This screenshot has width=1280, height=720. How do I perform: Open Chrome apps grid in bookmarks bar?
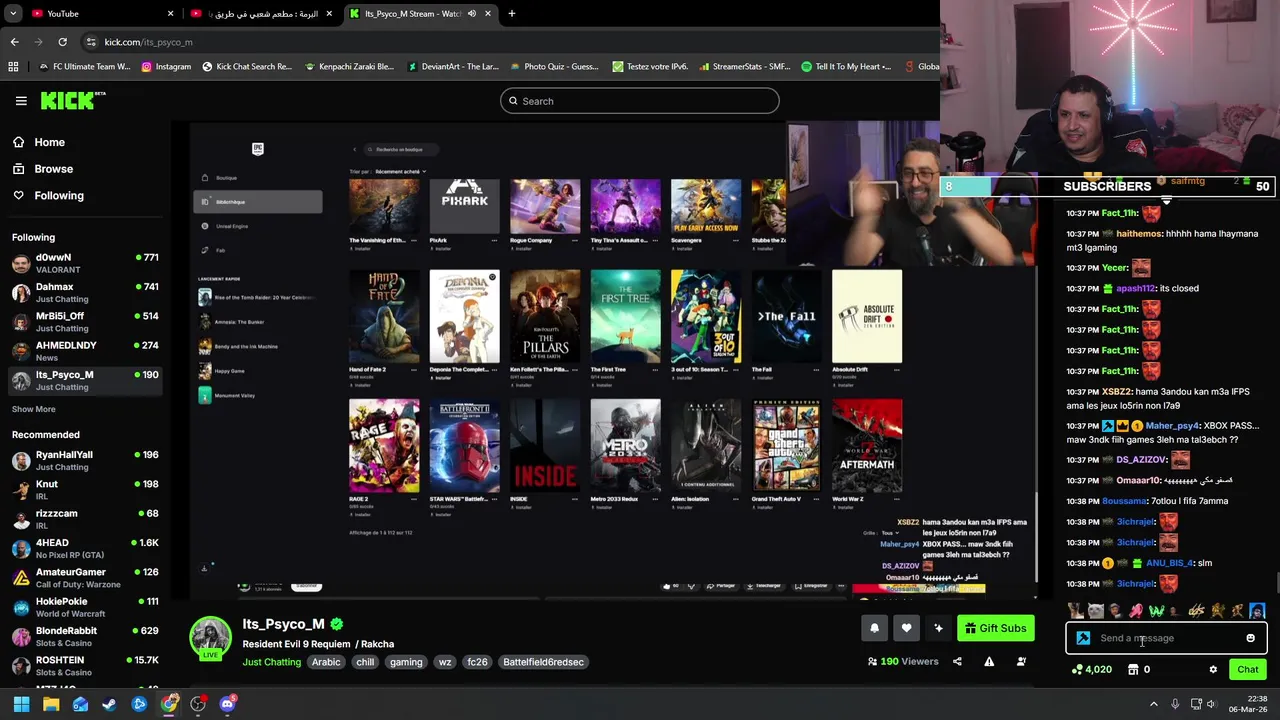pos(13,67)
